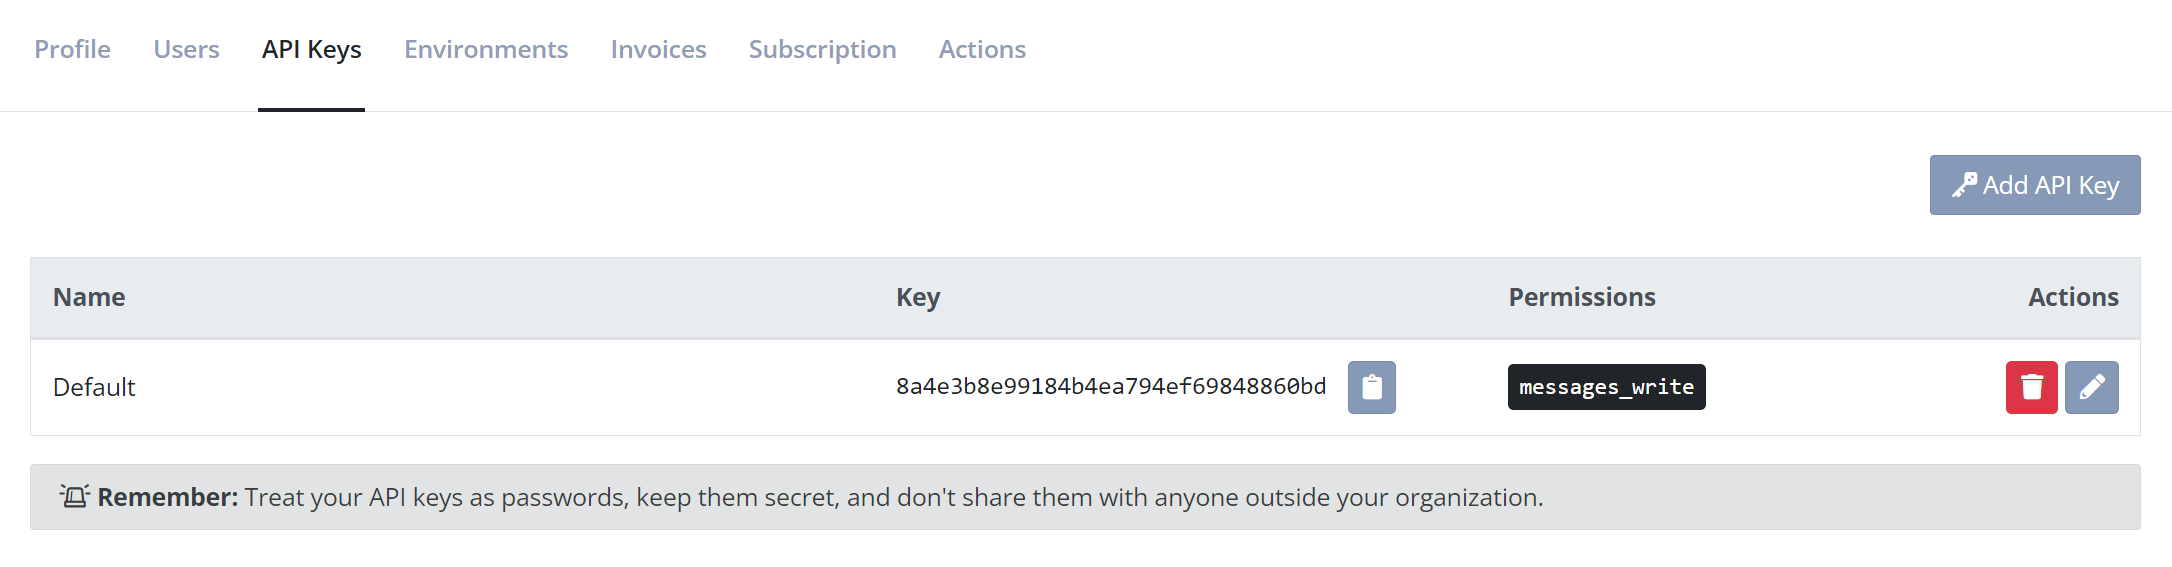Click the key icon in Add API Key
Screen dimensions: 2172x567
[1964, 185]
